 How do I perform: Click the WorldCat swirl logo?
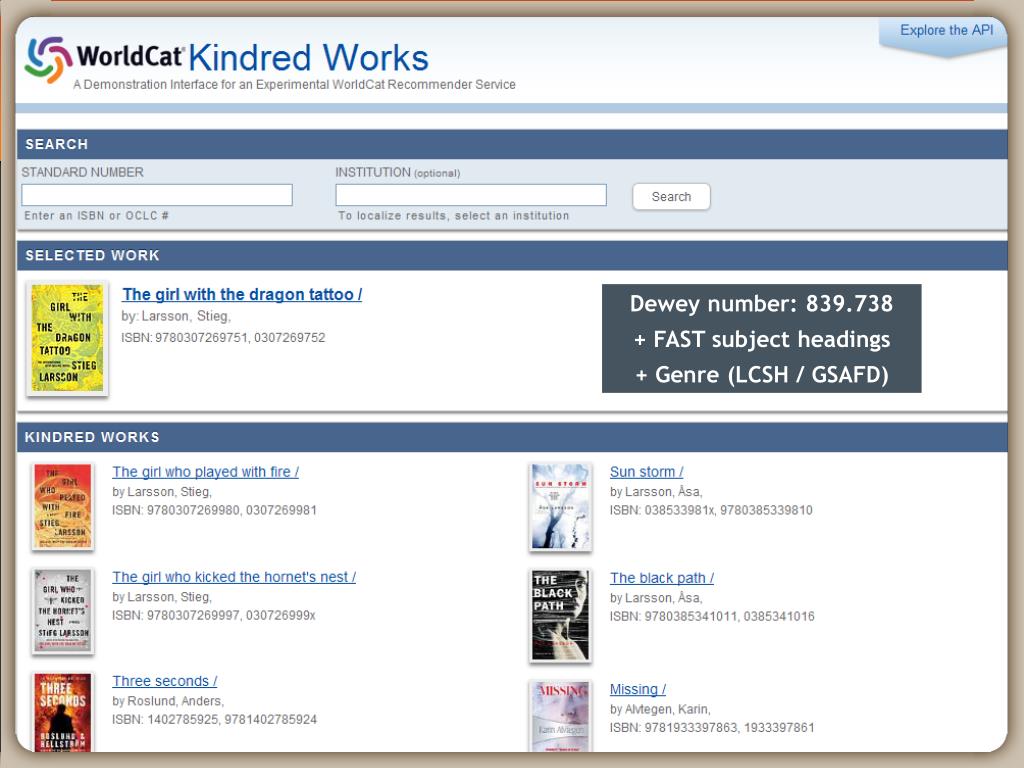click(48, 59)
